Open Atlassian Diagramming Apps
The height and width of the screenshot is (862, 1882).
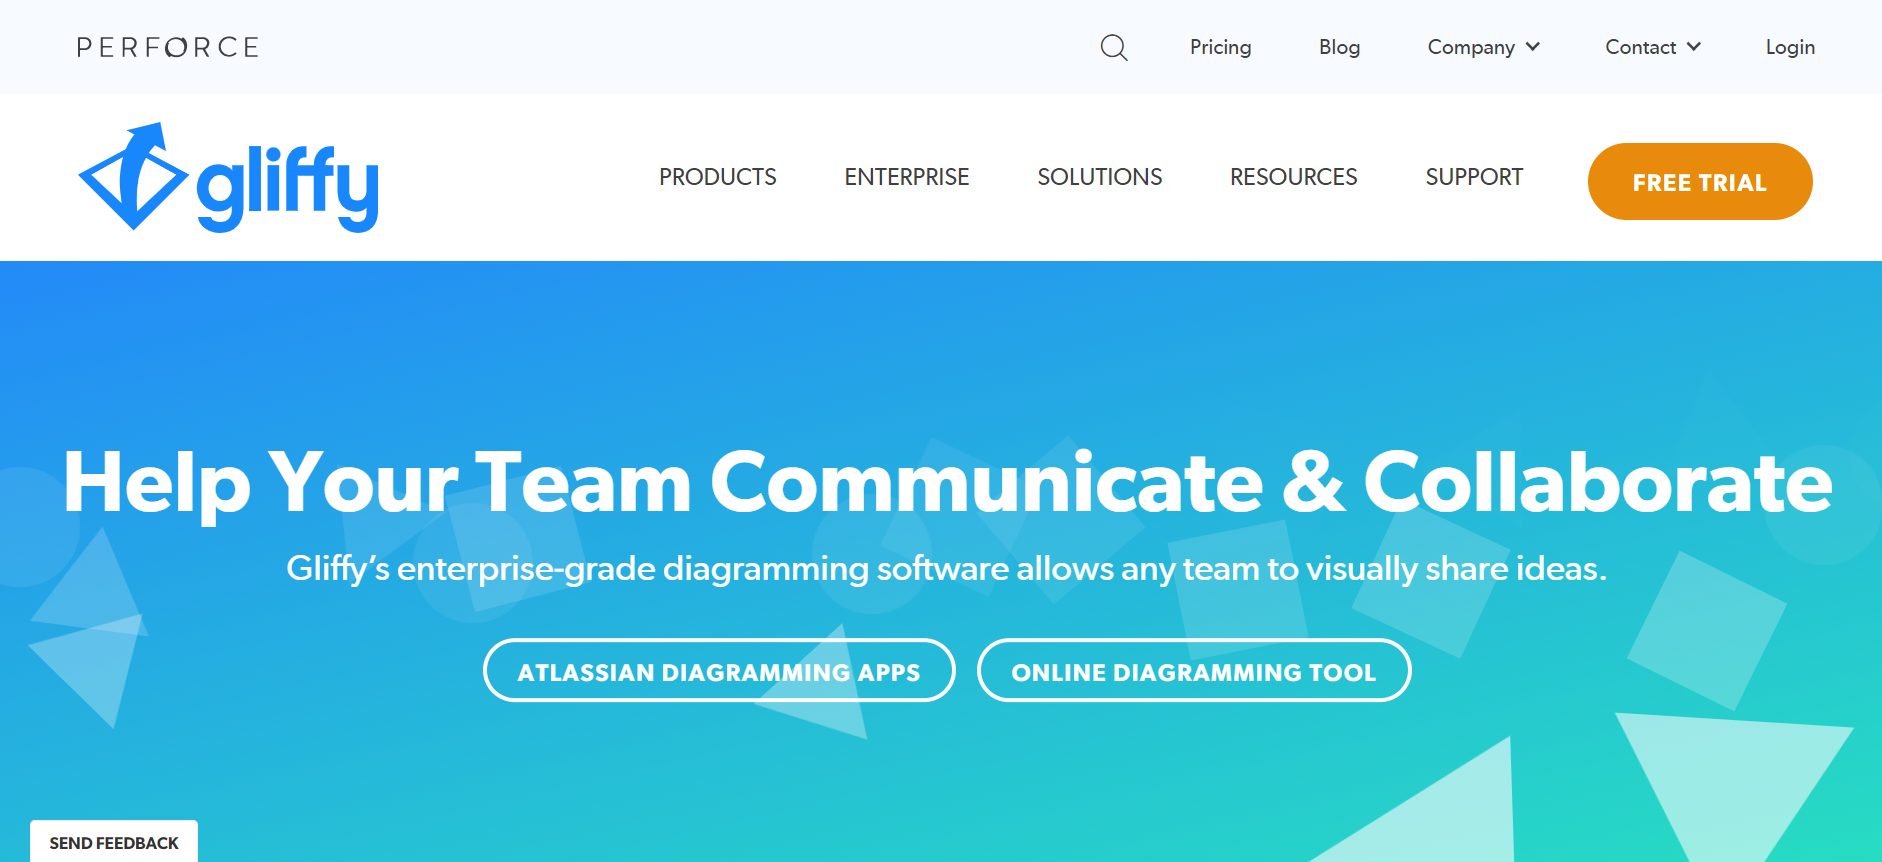click(x=718, y=671)
